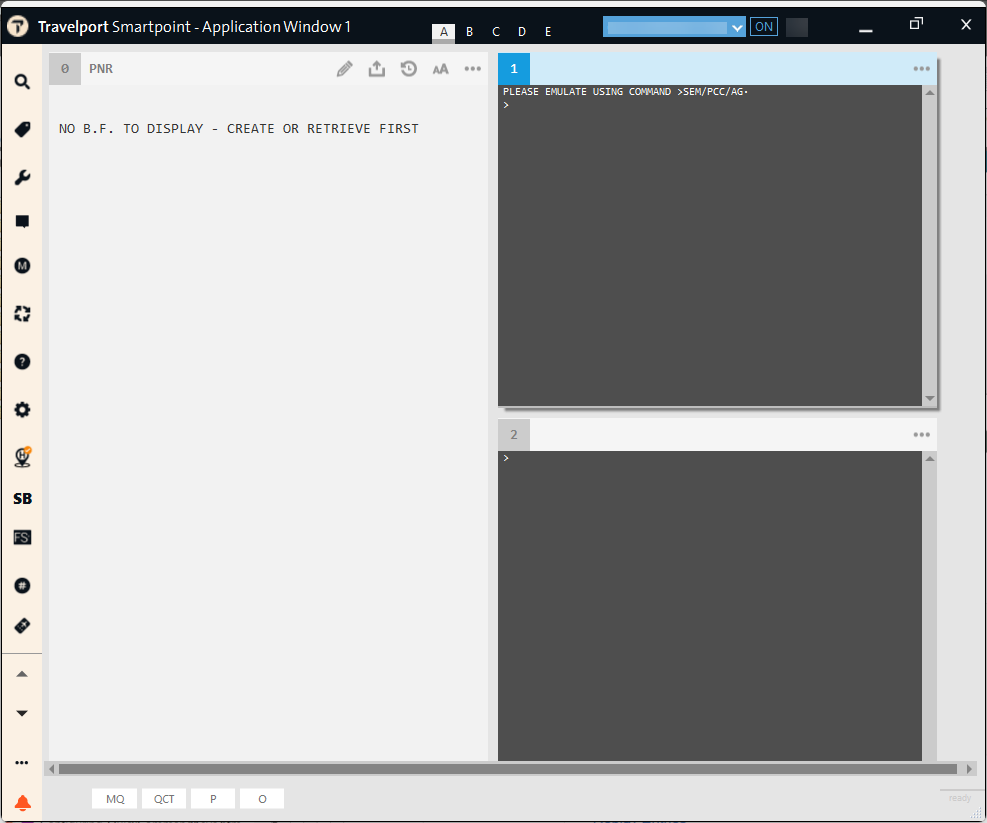The width and height of the screenshot is (987, 823).
Task: Click the share/export icon in PNR panel
Action: pos(376,69)
